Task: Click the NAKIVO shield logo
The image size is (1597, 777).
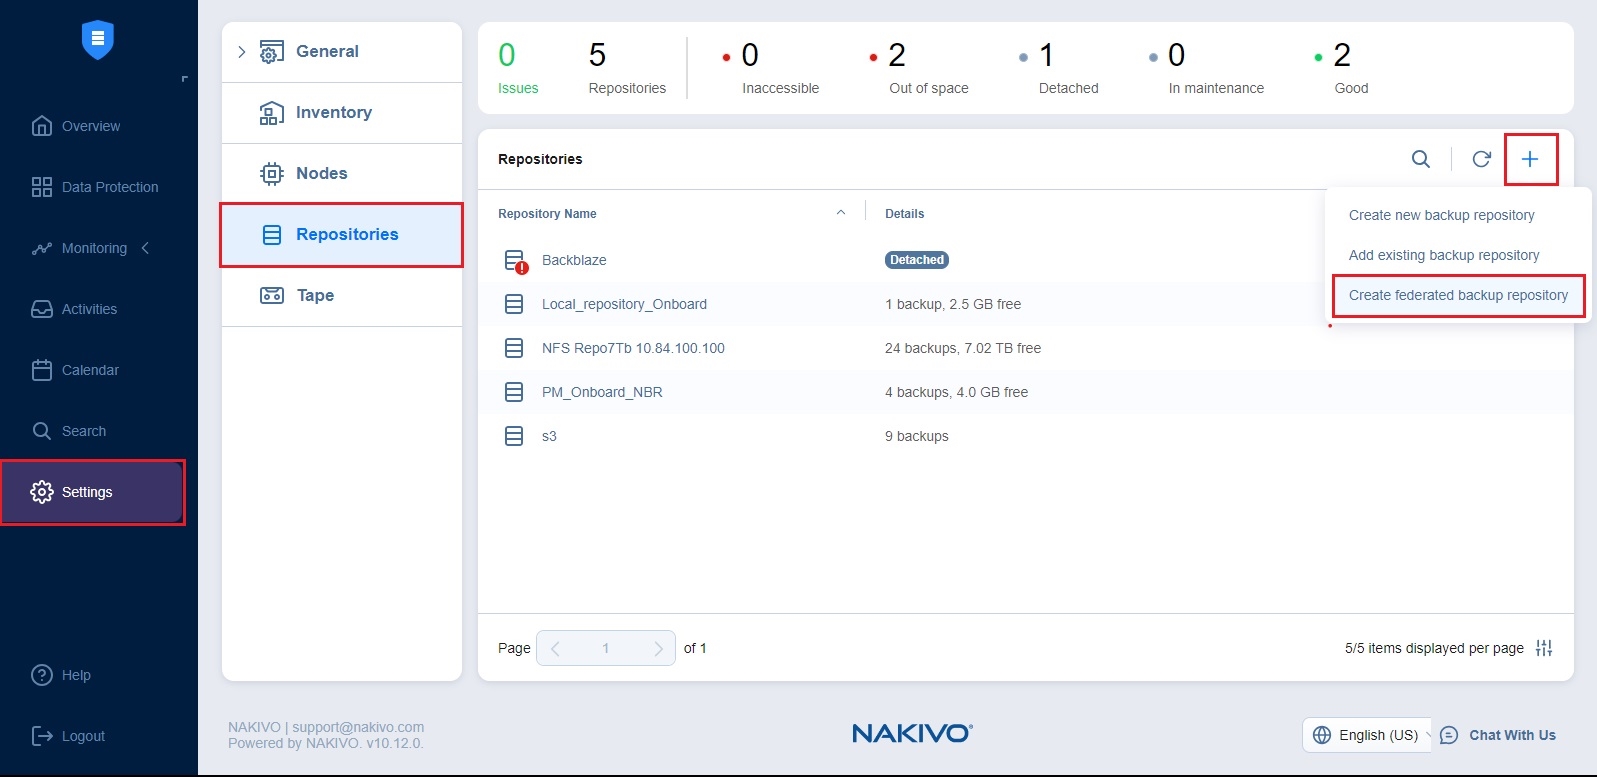Action: pos(98,40)
